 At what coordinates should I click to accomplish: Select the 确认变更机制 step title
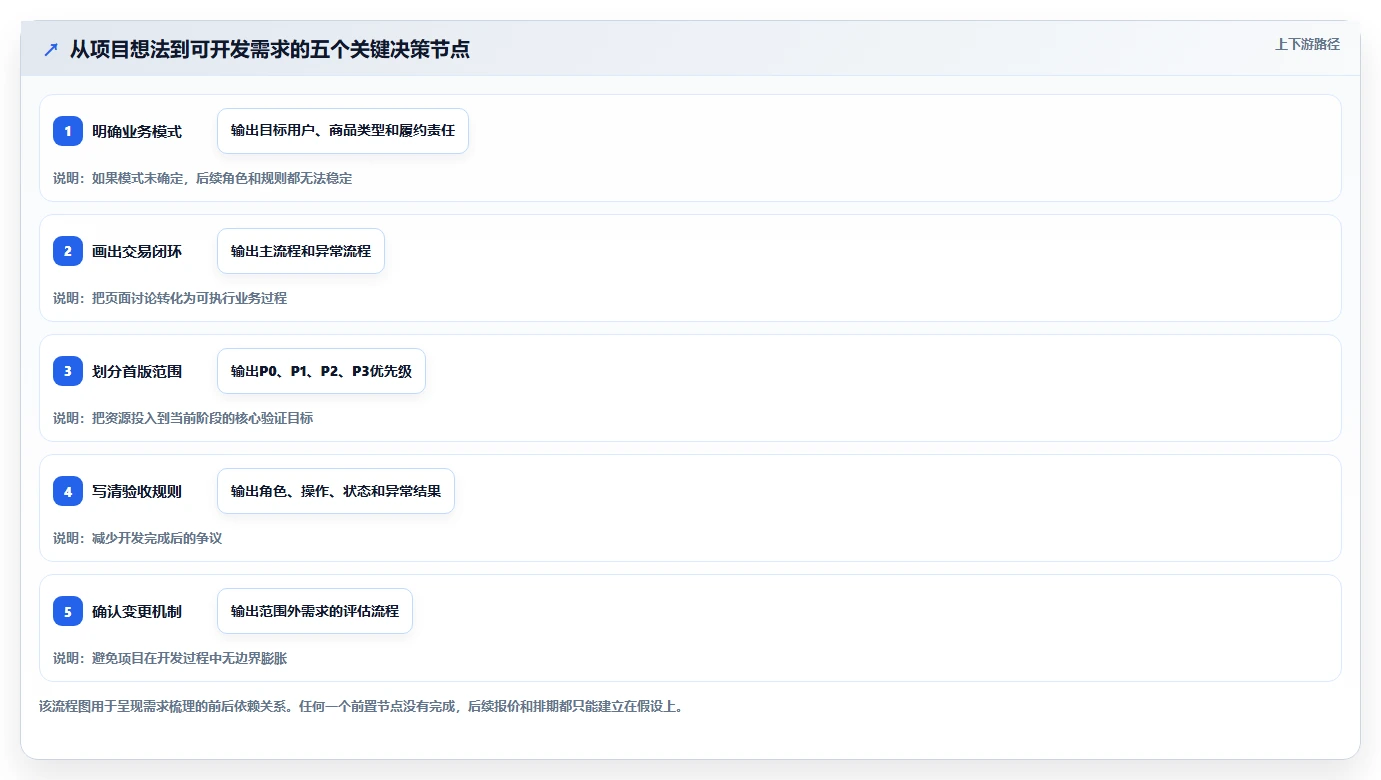[x=137, y=611]
